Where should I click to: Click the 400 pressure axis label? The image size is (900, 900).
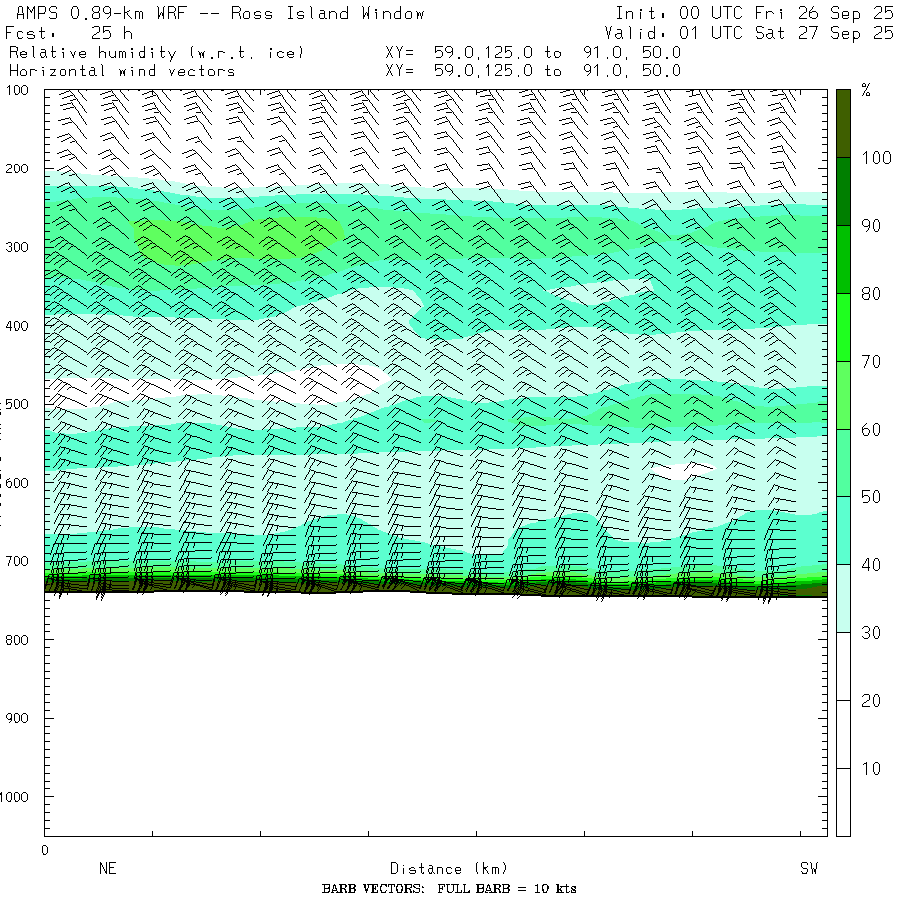(17, 326)
